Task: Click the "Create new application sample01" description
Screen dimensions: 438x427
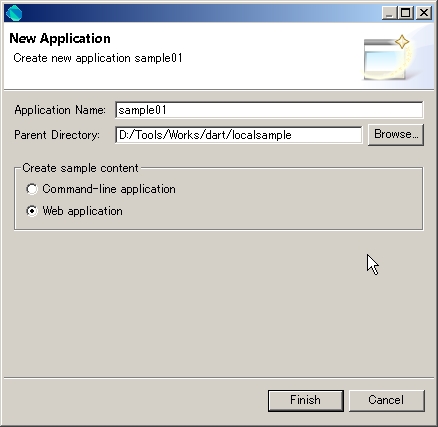Action: coord(98,58)
